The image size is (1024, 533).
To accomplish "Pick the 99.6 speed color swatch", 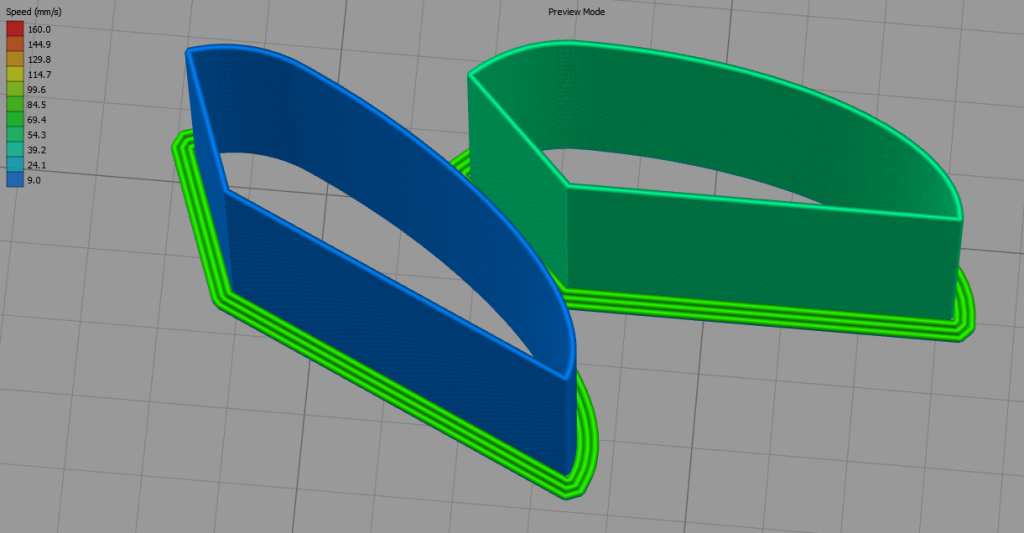I will [x=15, y=89].
